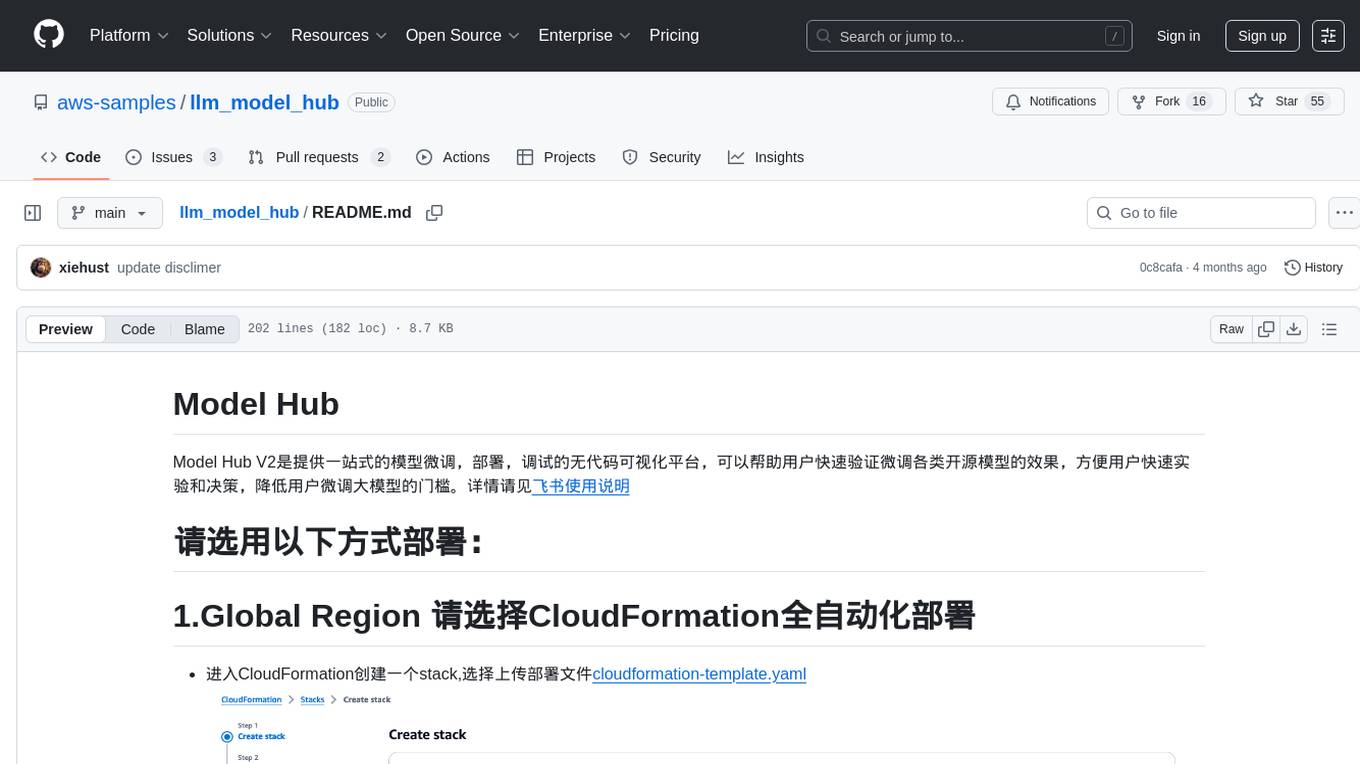Click the Sign up button
The height and width of the screenshot is (764, 1360).
[x=1262, y=35]
